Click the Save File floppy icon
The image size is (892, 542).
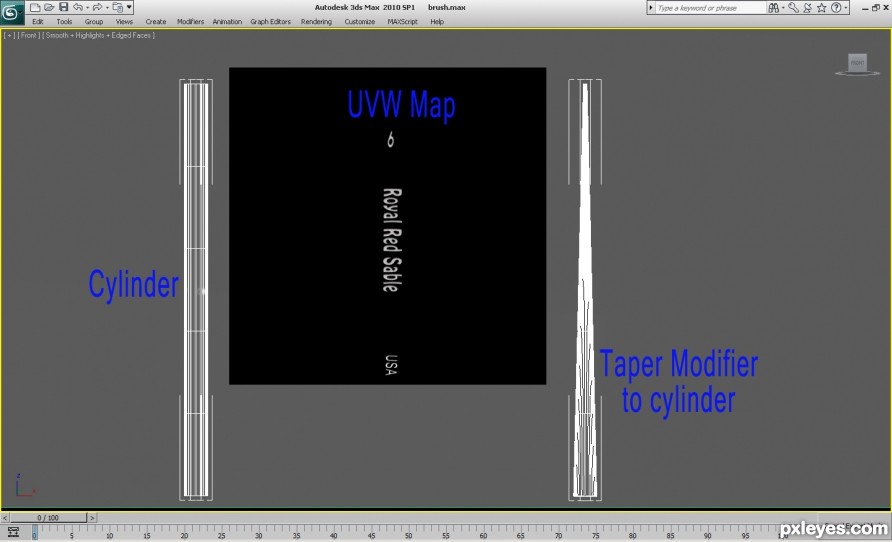click(x=64, y=7)
